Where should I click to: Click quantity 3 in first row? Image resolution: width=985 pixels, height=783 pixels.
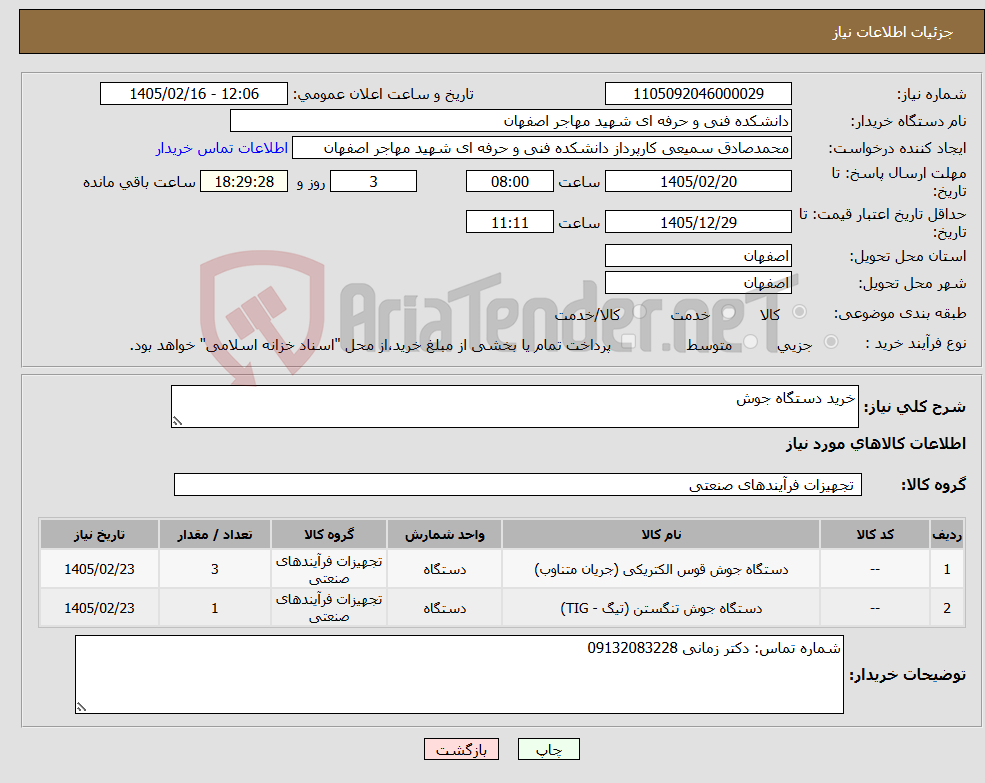[x=214, y=569]
